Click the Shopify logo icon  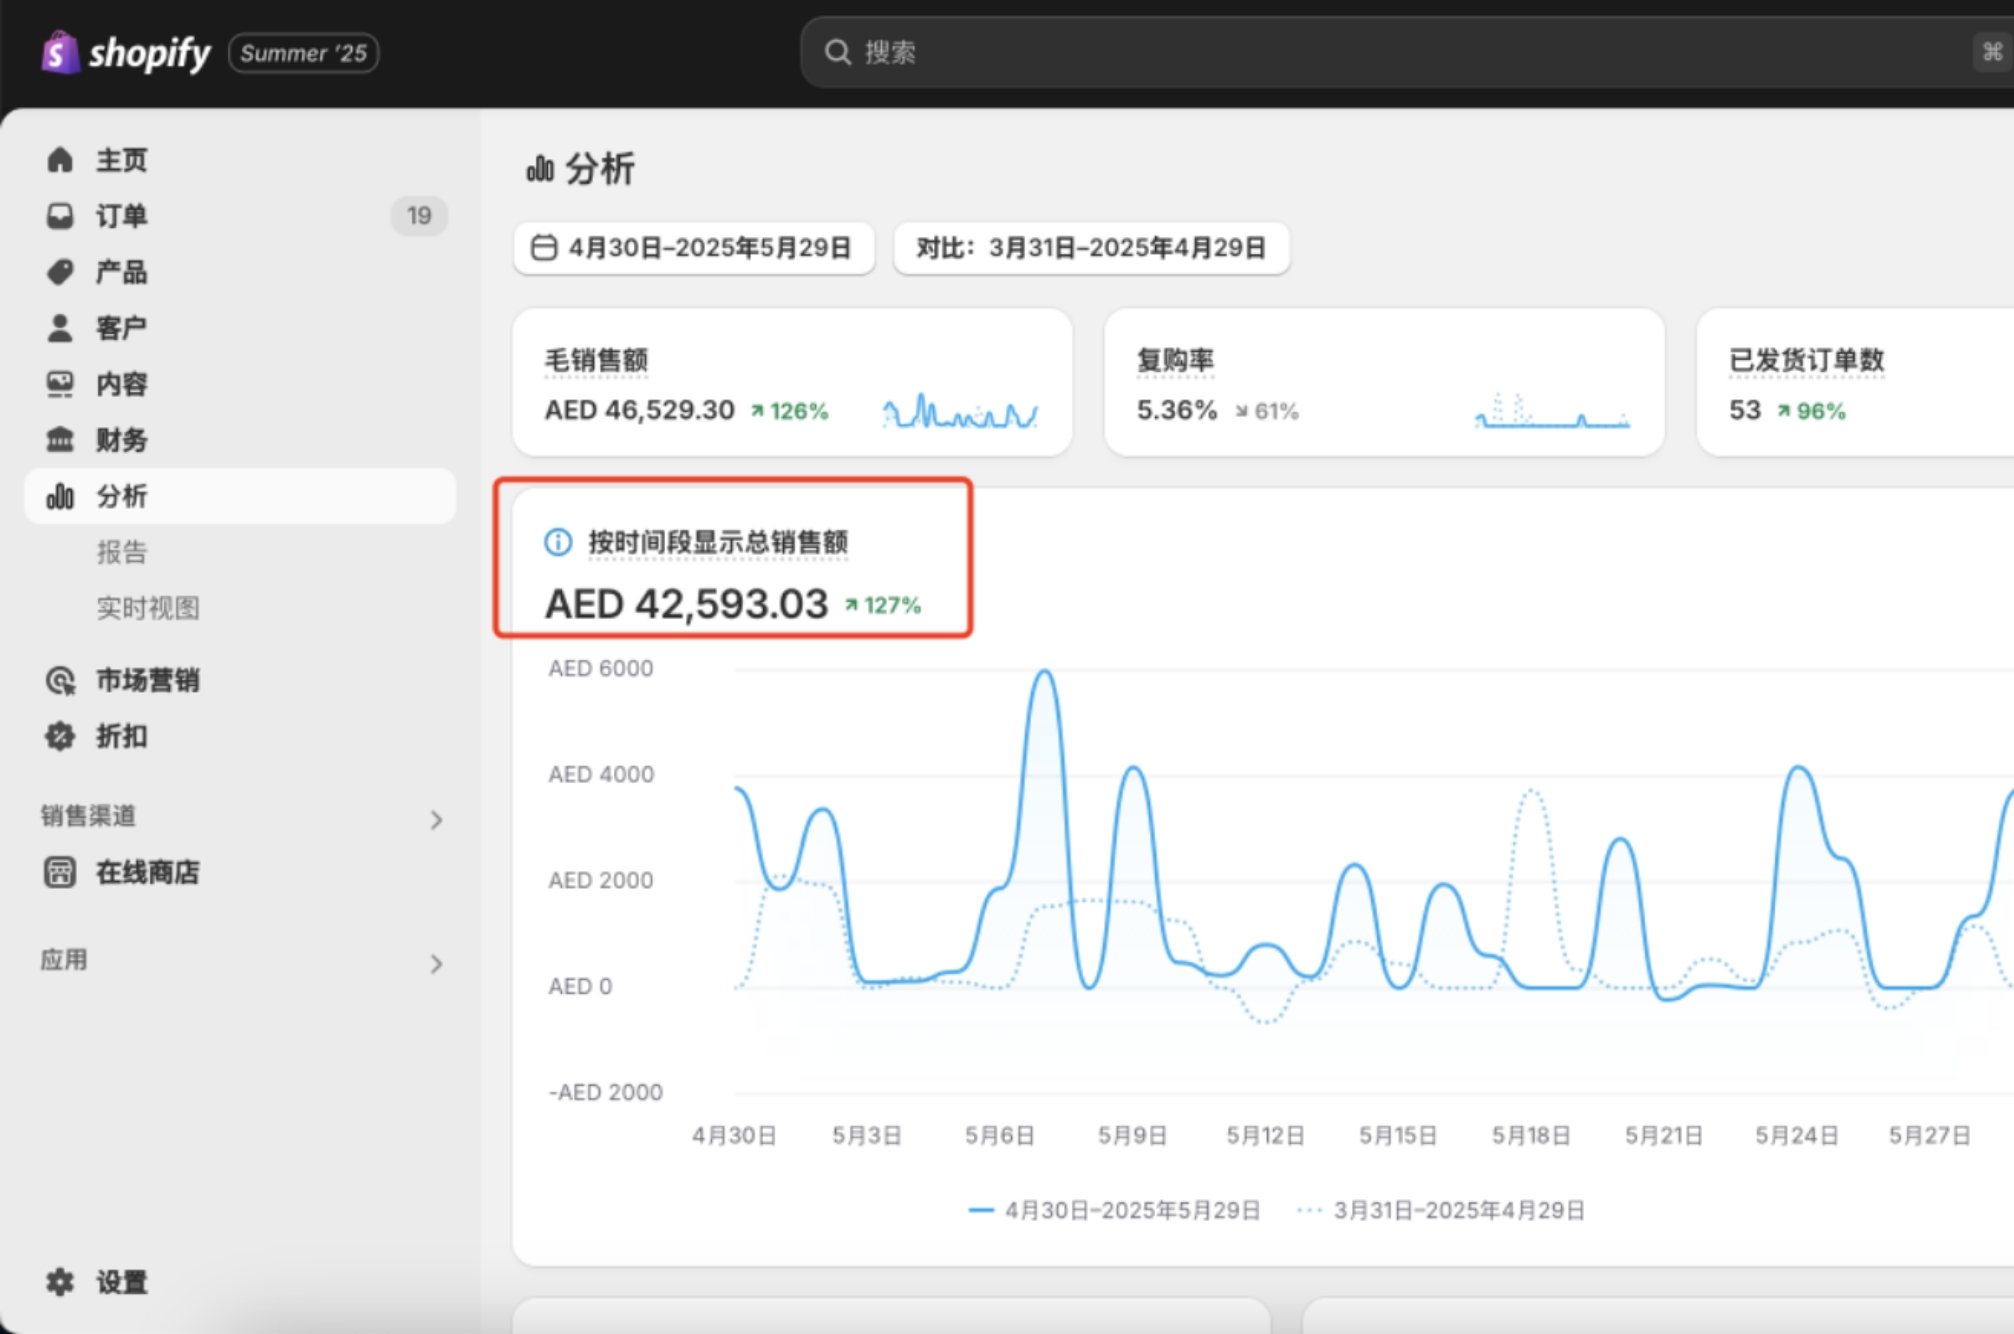point(60,52)
